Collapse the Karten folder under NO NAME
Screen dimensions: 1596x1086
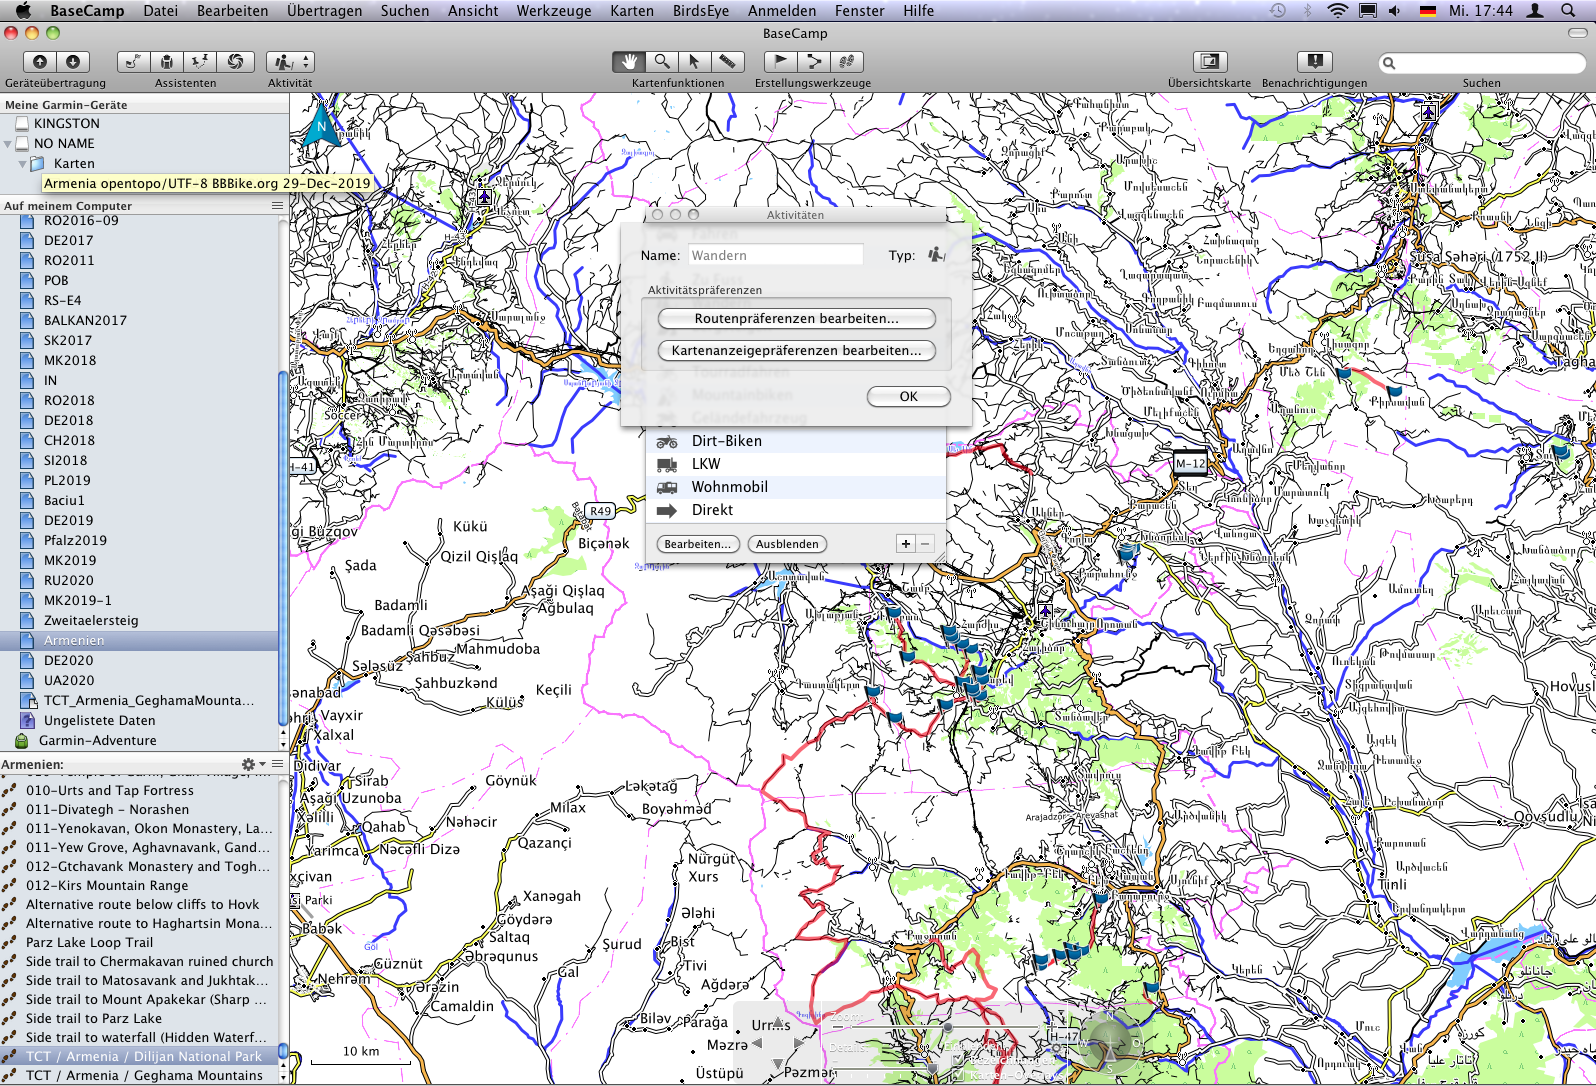coord(22,164)
